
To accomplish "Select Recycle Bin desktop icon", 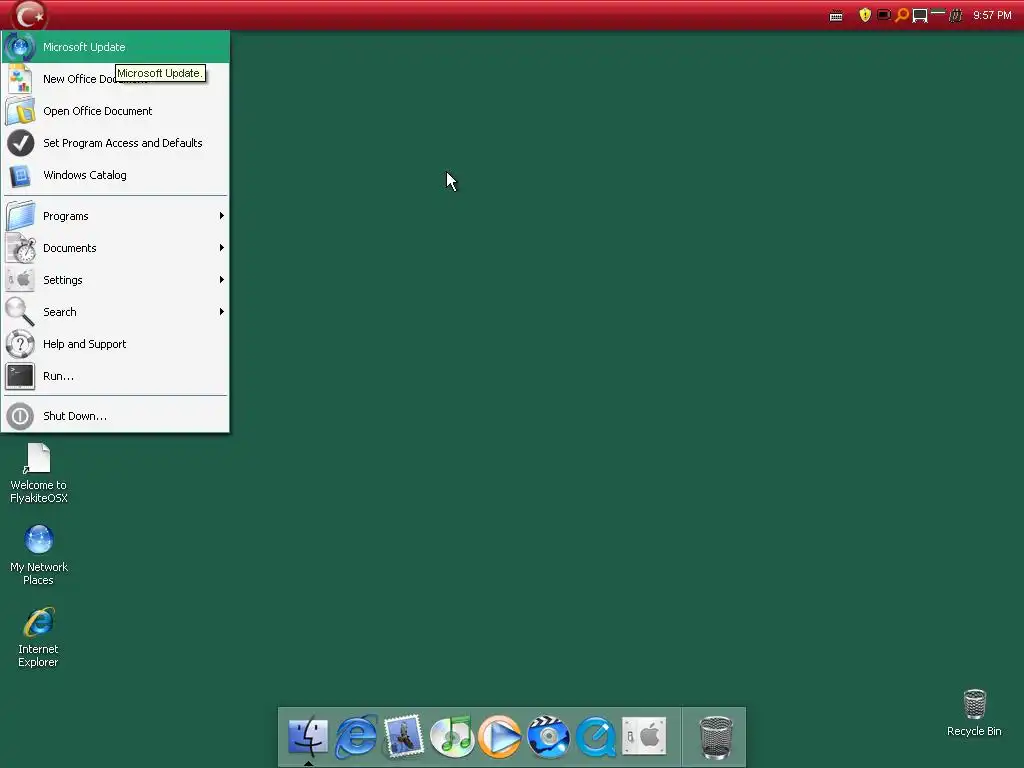I will [x=974, y=713].
